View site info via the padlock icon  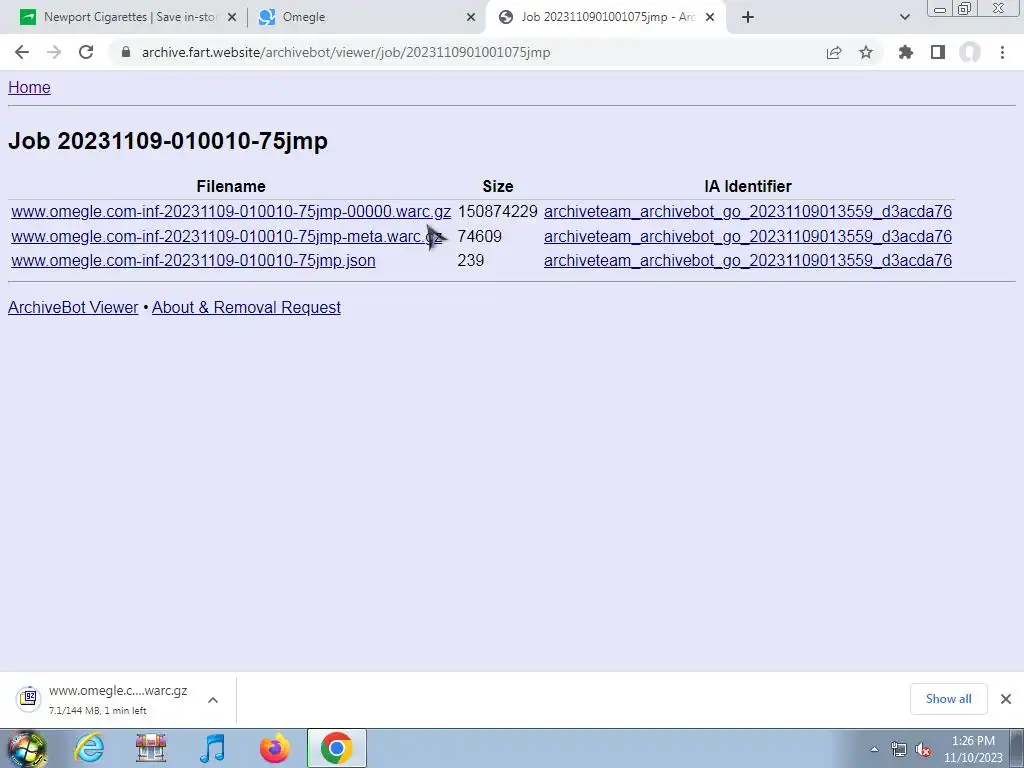(x=126, y=52)
